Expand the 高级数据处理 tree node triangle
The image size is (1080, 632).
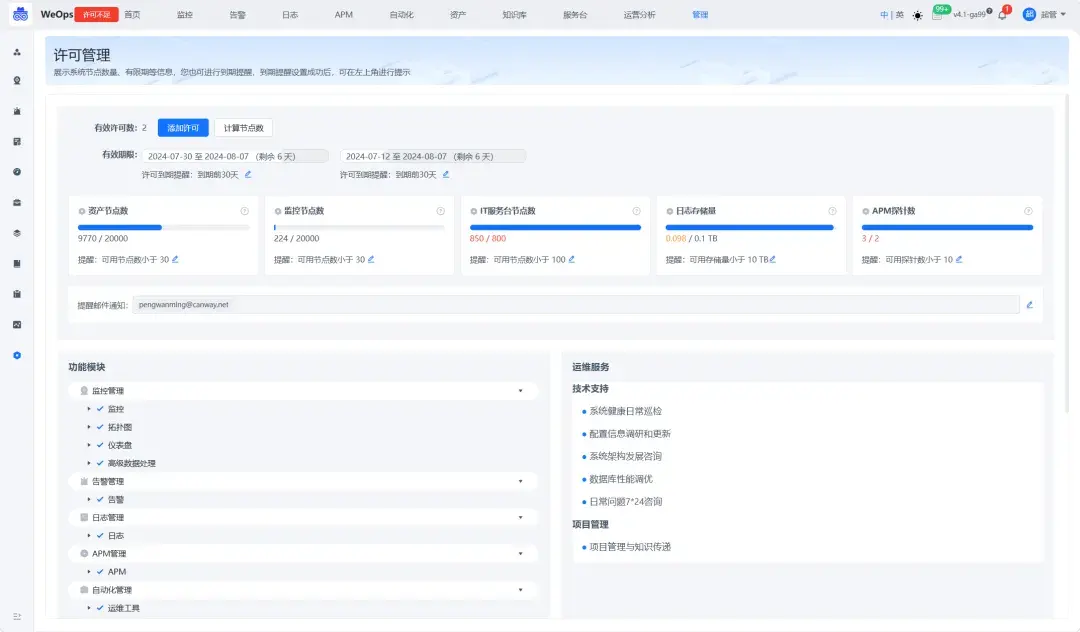point(89,463)
